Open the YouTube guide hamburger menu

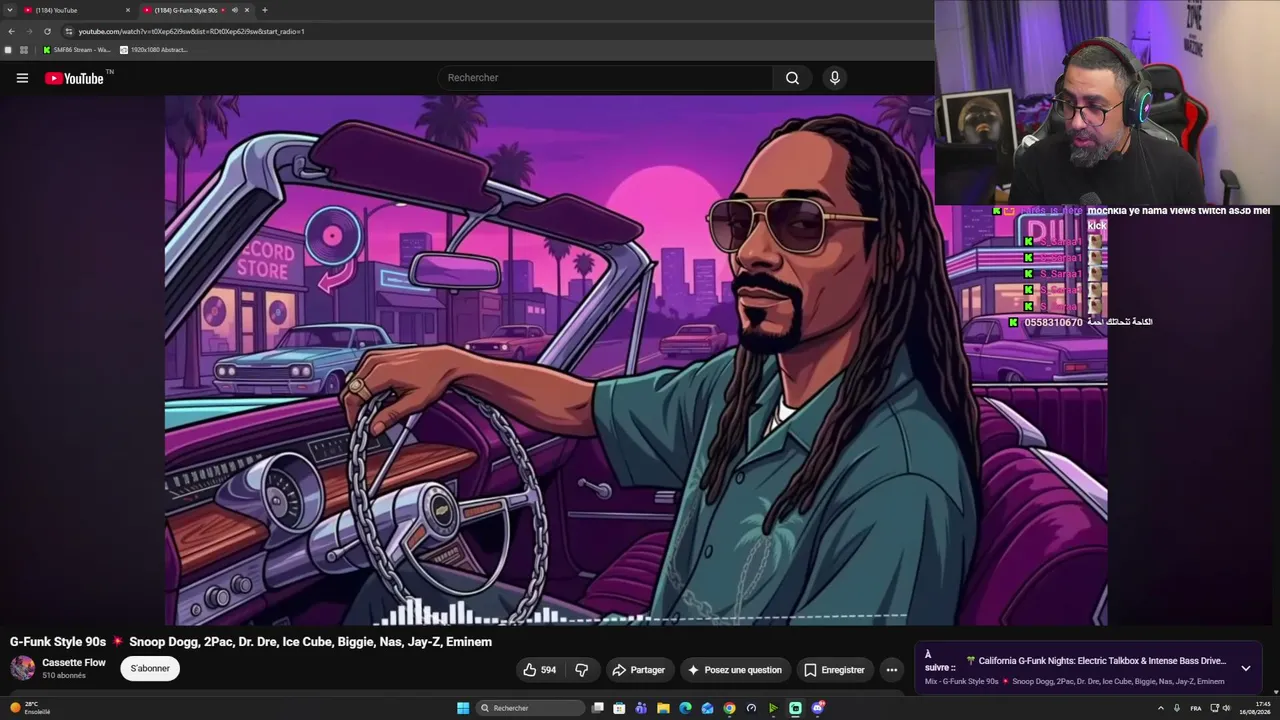pos(22,78)
